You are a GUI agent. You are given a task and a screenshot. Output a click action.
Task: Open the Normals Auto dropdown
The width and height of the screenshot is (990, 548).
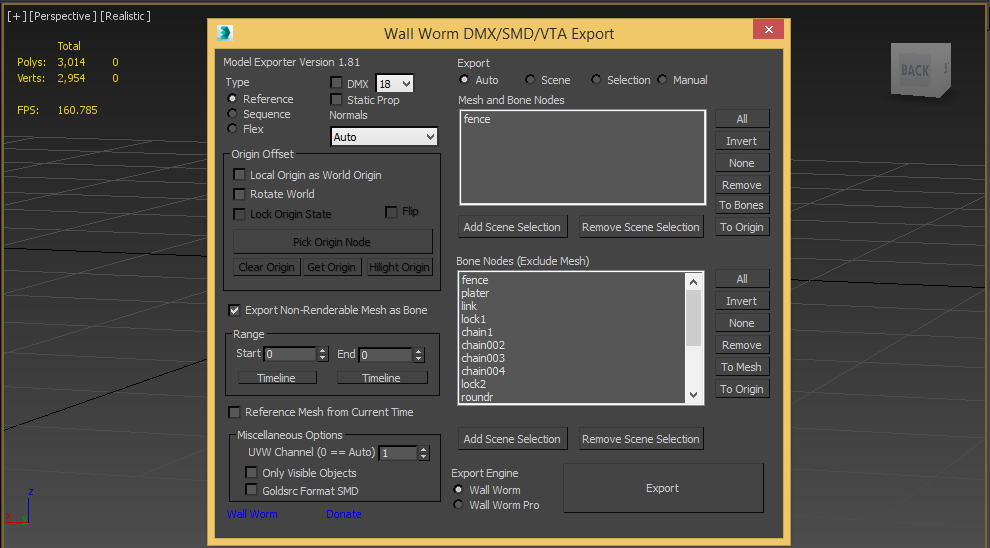pyautogui.click(x=384, y=137)
